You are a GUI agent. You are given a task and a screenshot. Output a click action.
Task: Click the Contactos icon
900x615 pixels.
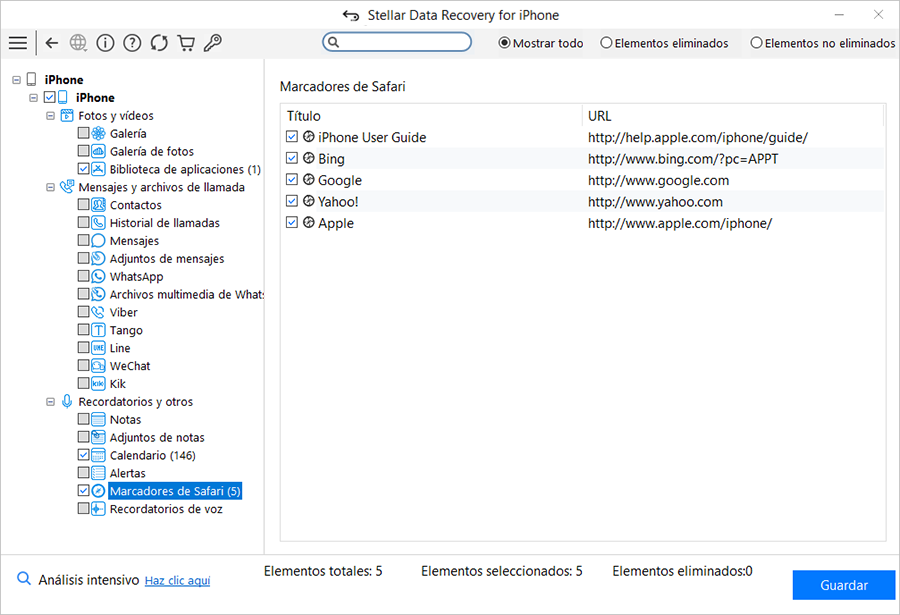(99, 204)
